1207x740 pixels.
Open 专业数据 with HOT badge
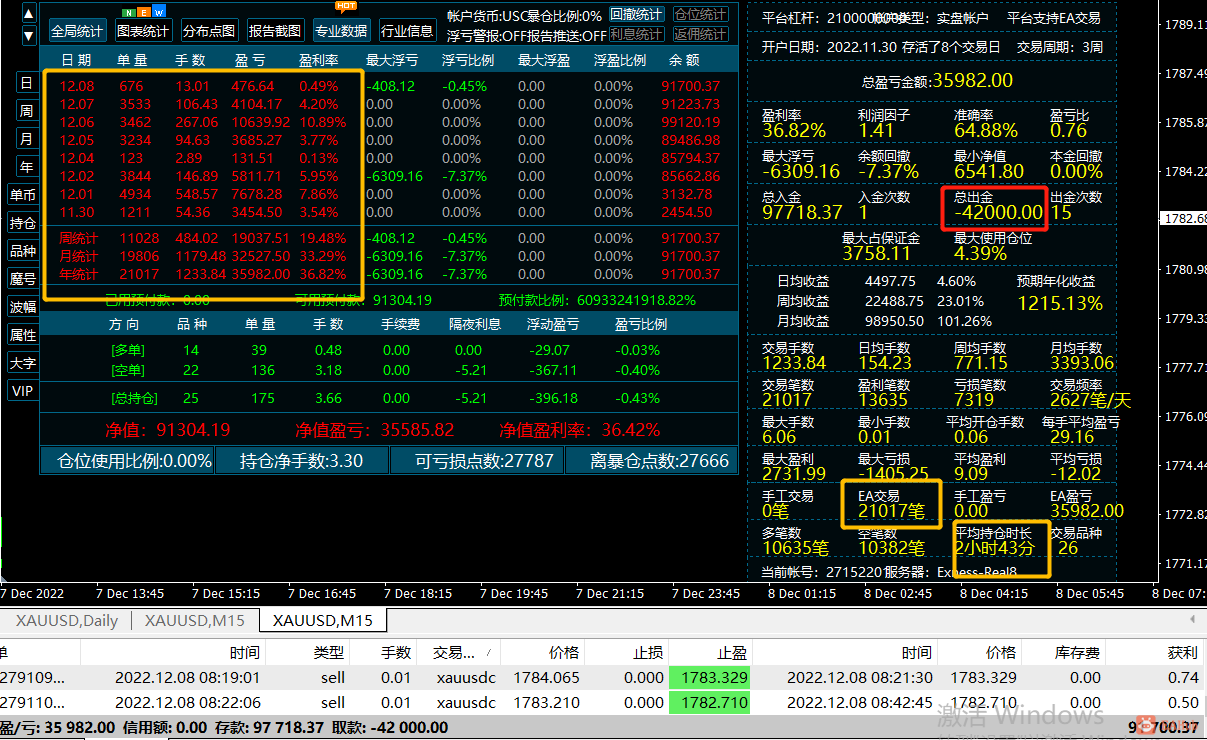point(341,31)
